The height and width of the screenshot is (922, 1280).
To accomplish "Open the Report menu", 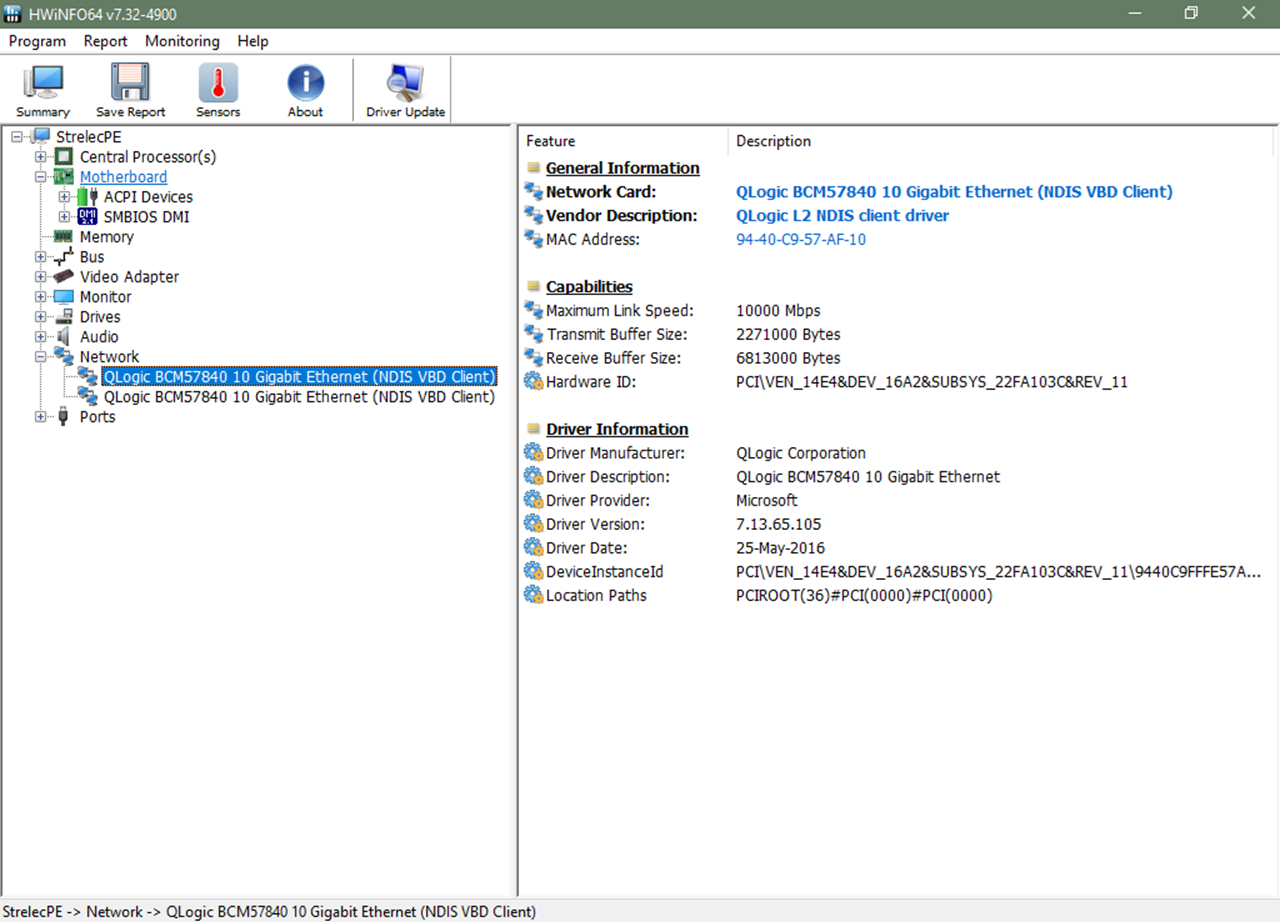I will (x=105, y=41).
